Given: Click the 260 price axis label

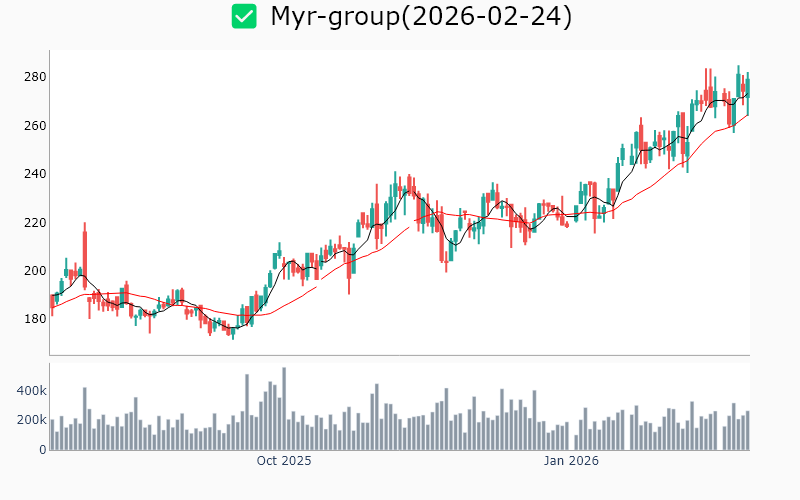Looking at the screenshot, I should [x=34, y=126].
